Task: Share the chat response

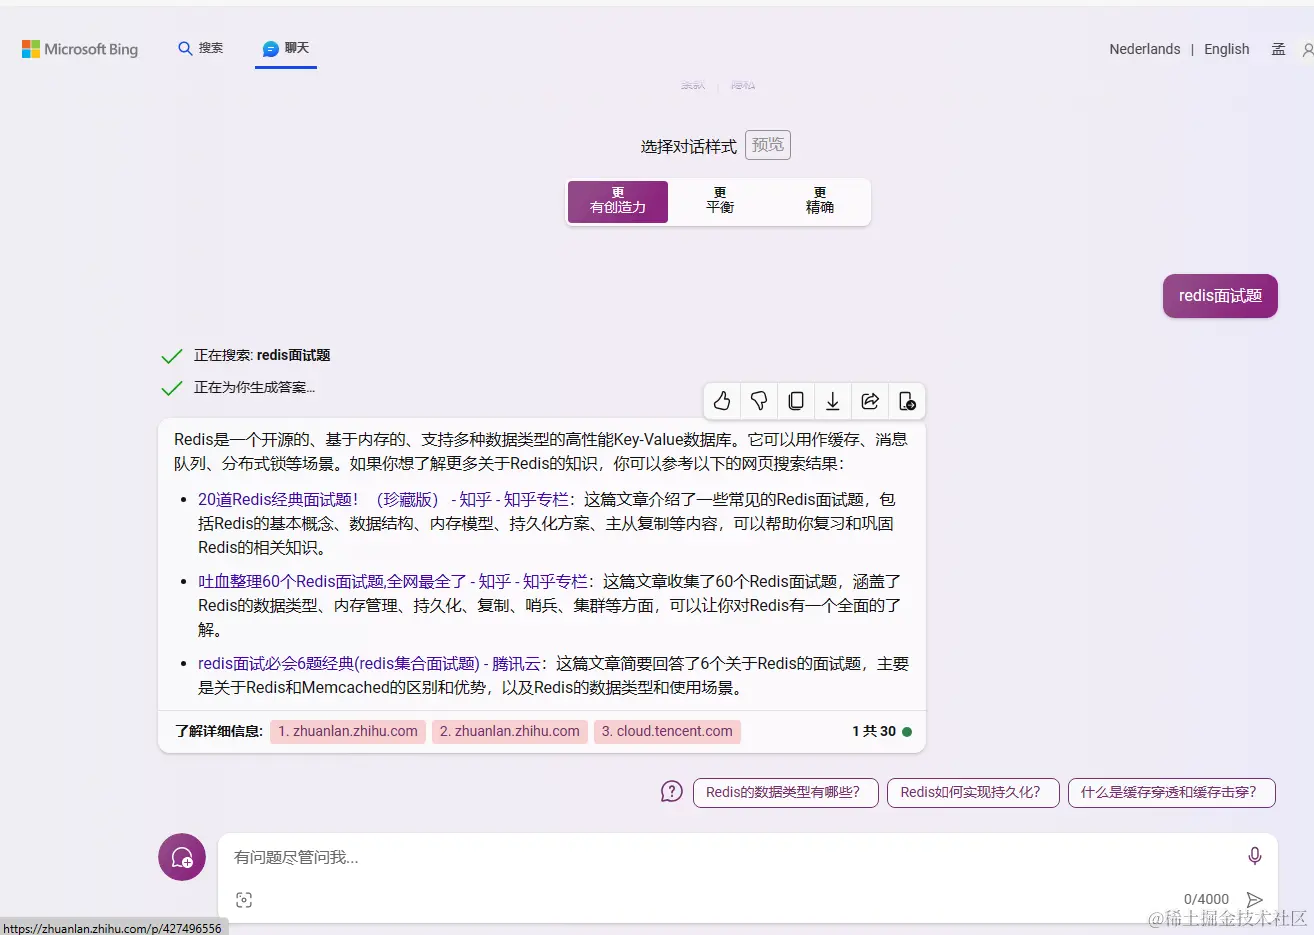Action: [x=870, y=400]
